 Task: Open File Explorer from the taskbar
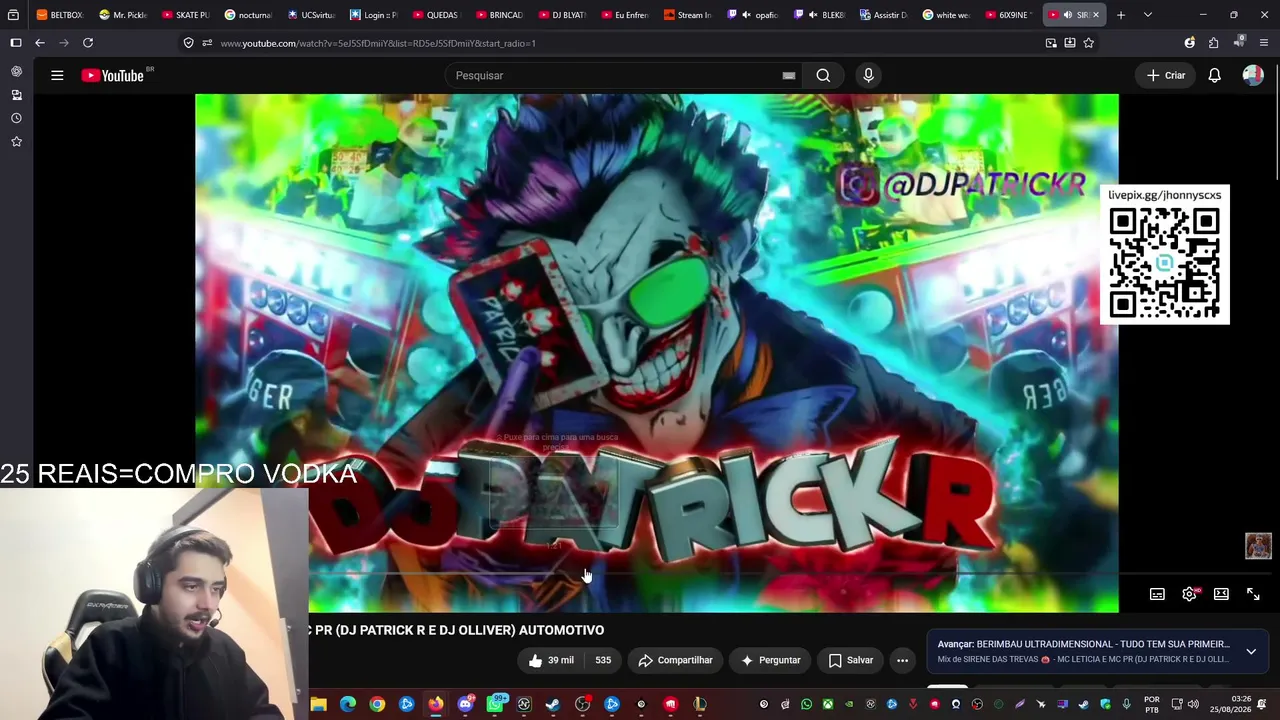(x=318, y=704)
